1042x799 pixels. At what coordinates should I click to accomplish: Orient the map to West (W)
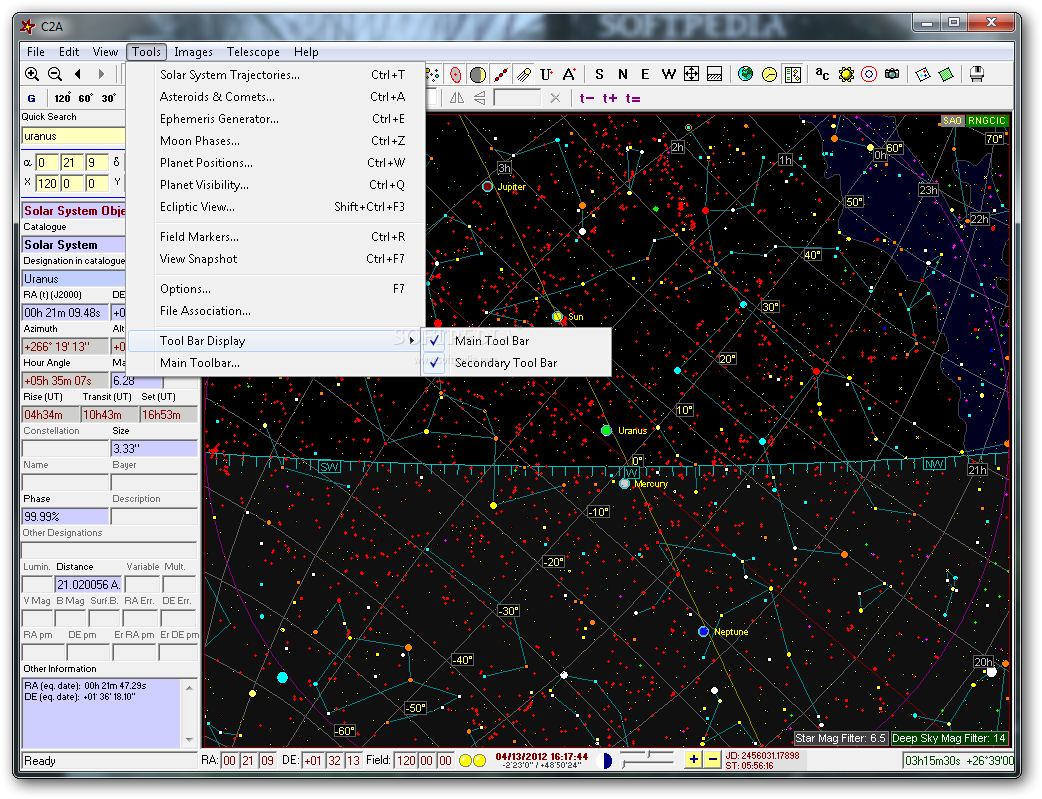pos(669,74)
